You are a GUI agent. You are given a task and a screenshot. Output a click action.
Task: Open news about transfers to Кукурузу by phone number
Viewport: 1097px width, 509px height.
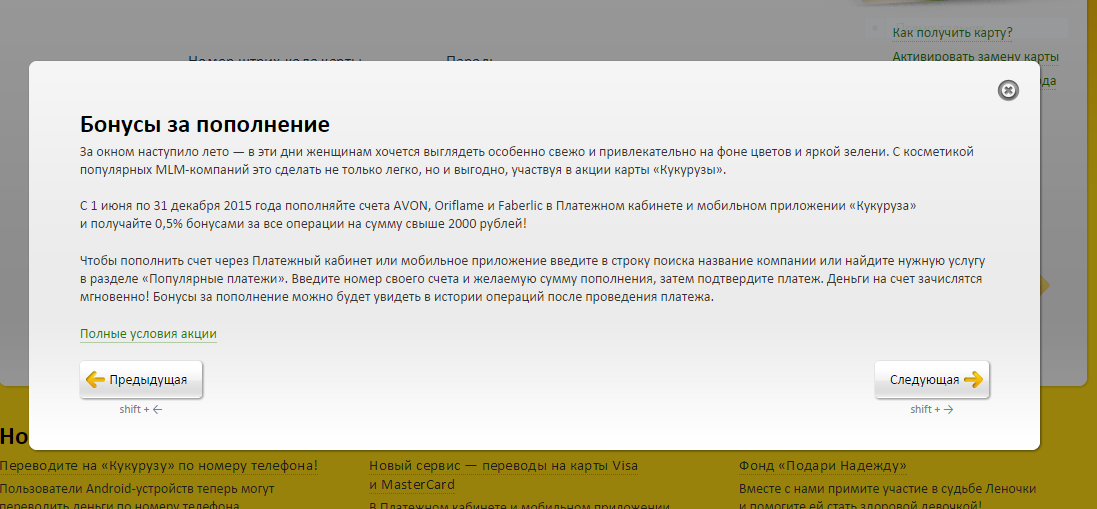click(x=159, y=466)
